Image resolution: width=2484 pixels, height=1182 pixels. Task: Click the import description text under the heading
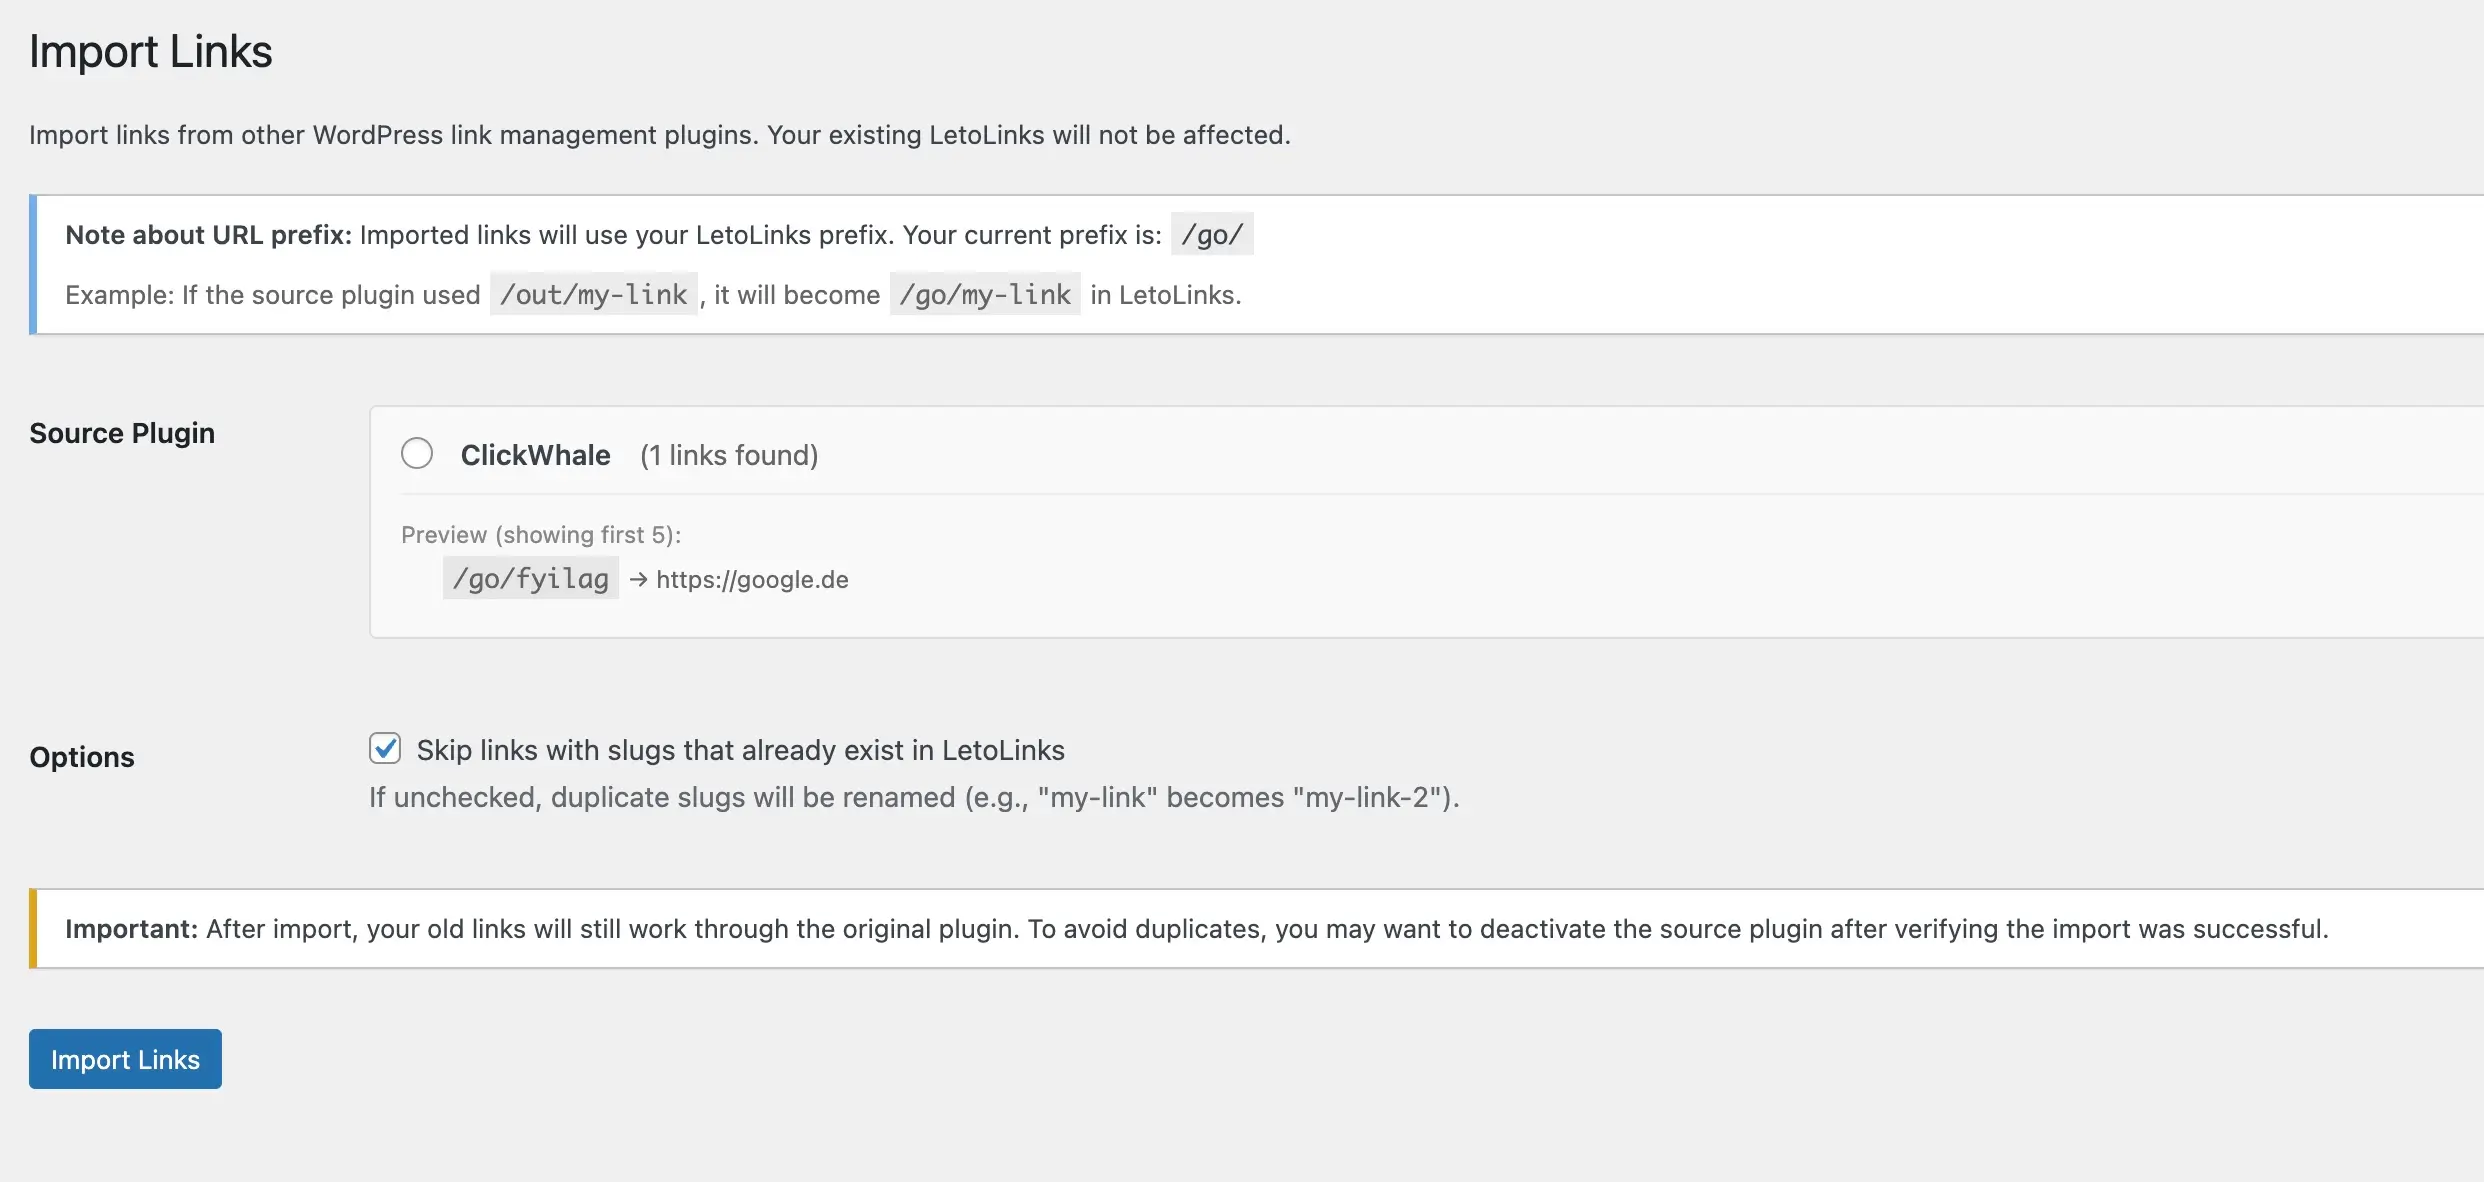tap(660, 134)
